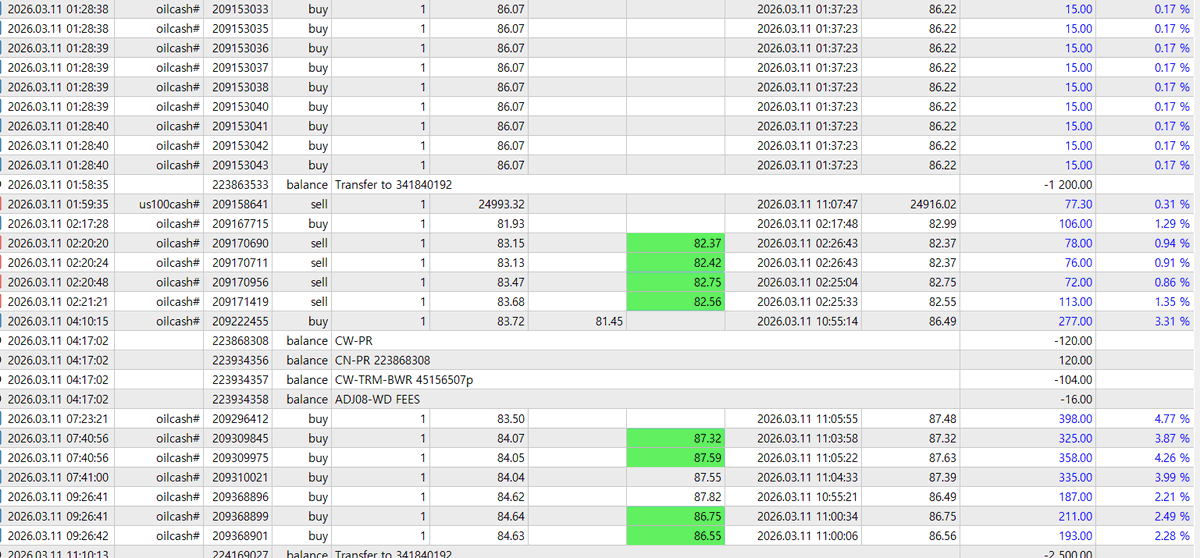Select profit value 77.30
Screen dimensions: 1200x558
pyautogui.click(x=1076, y=204)
